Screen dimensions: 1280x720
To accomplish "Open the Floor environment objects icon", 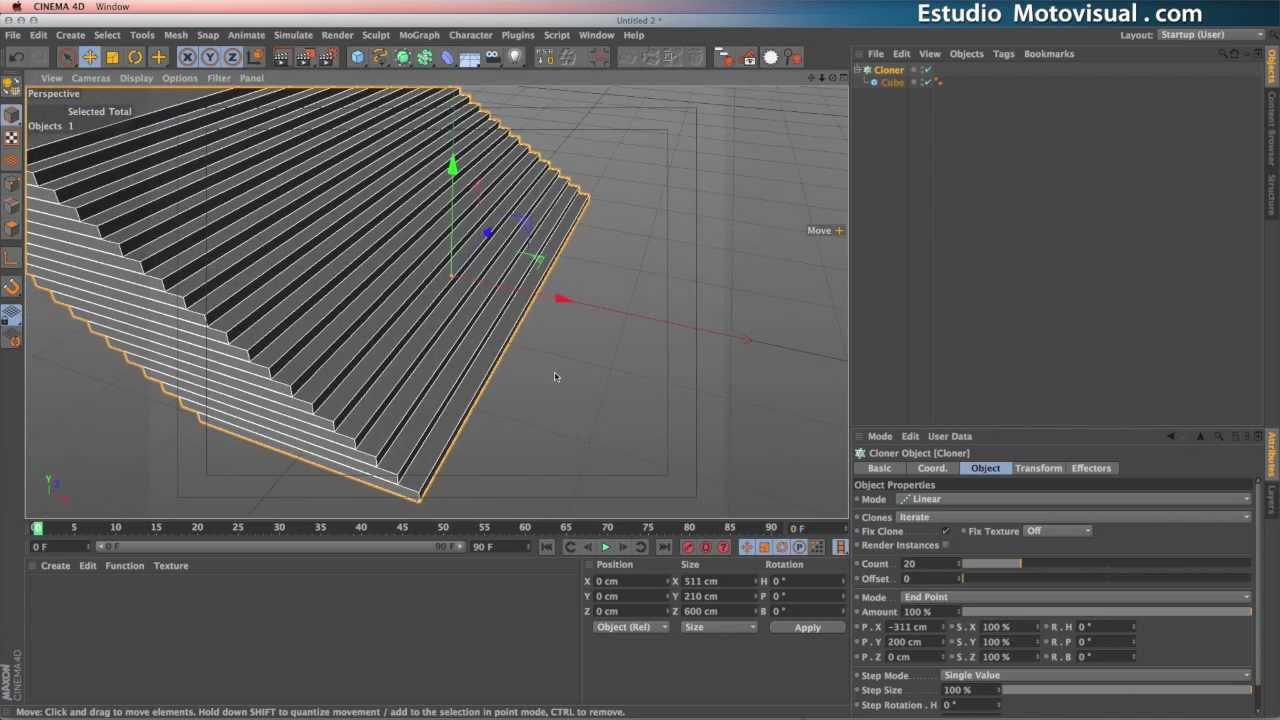I will point(470,57).
